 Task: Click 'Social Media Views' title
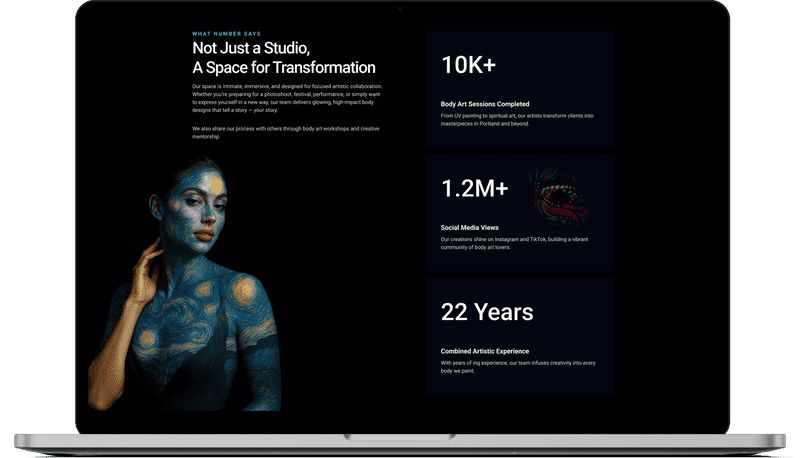pos(469,227)
